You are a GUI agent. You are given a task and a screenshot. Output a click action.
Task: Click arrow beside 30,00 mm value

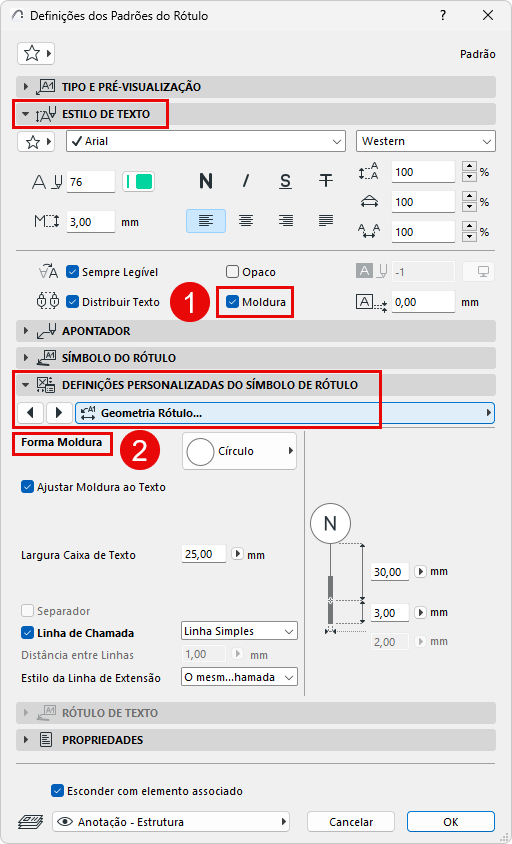point(420,571)
